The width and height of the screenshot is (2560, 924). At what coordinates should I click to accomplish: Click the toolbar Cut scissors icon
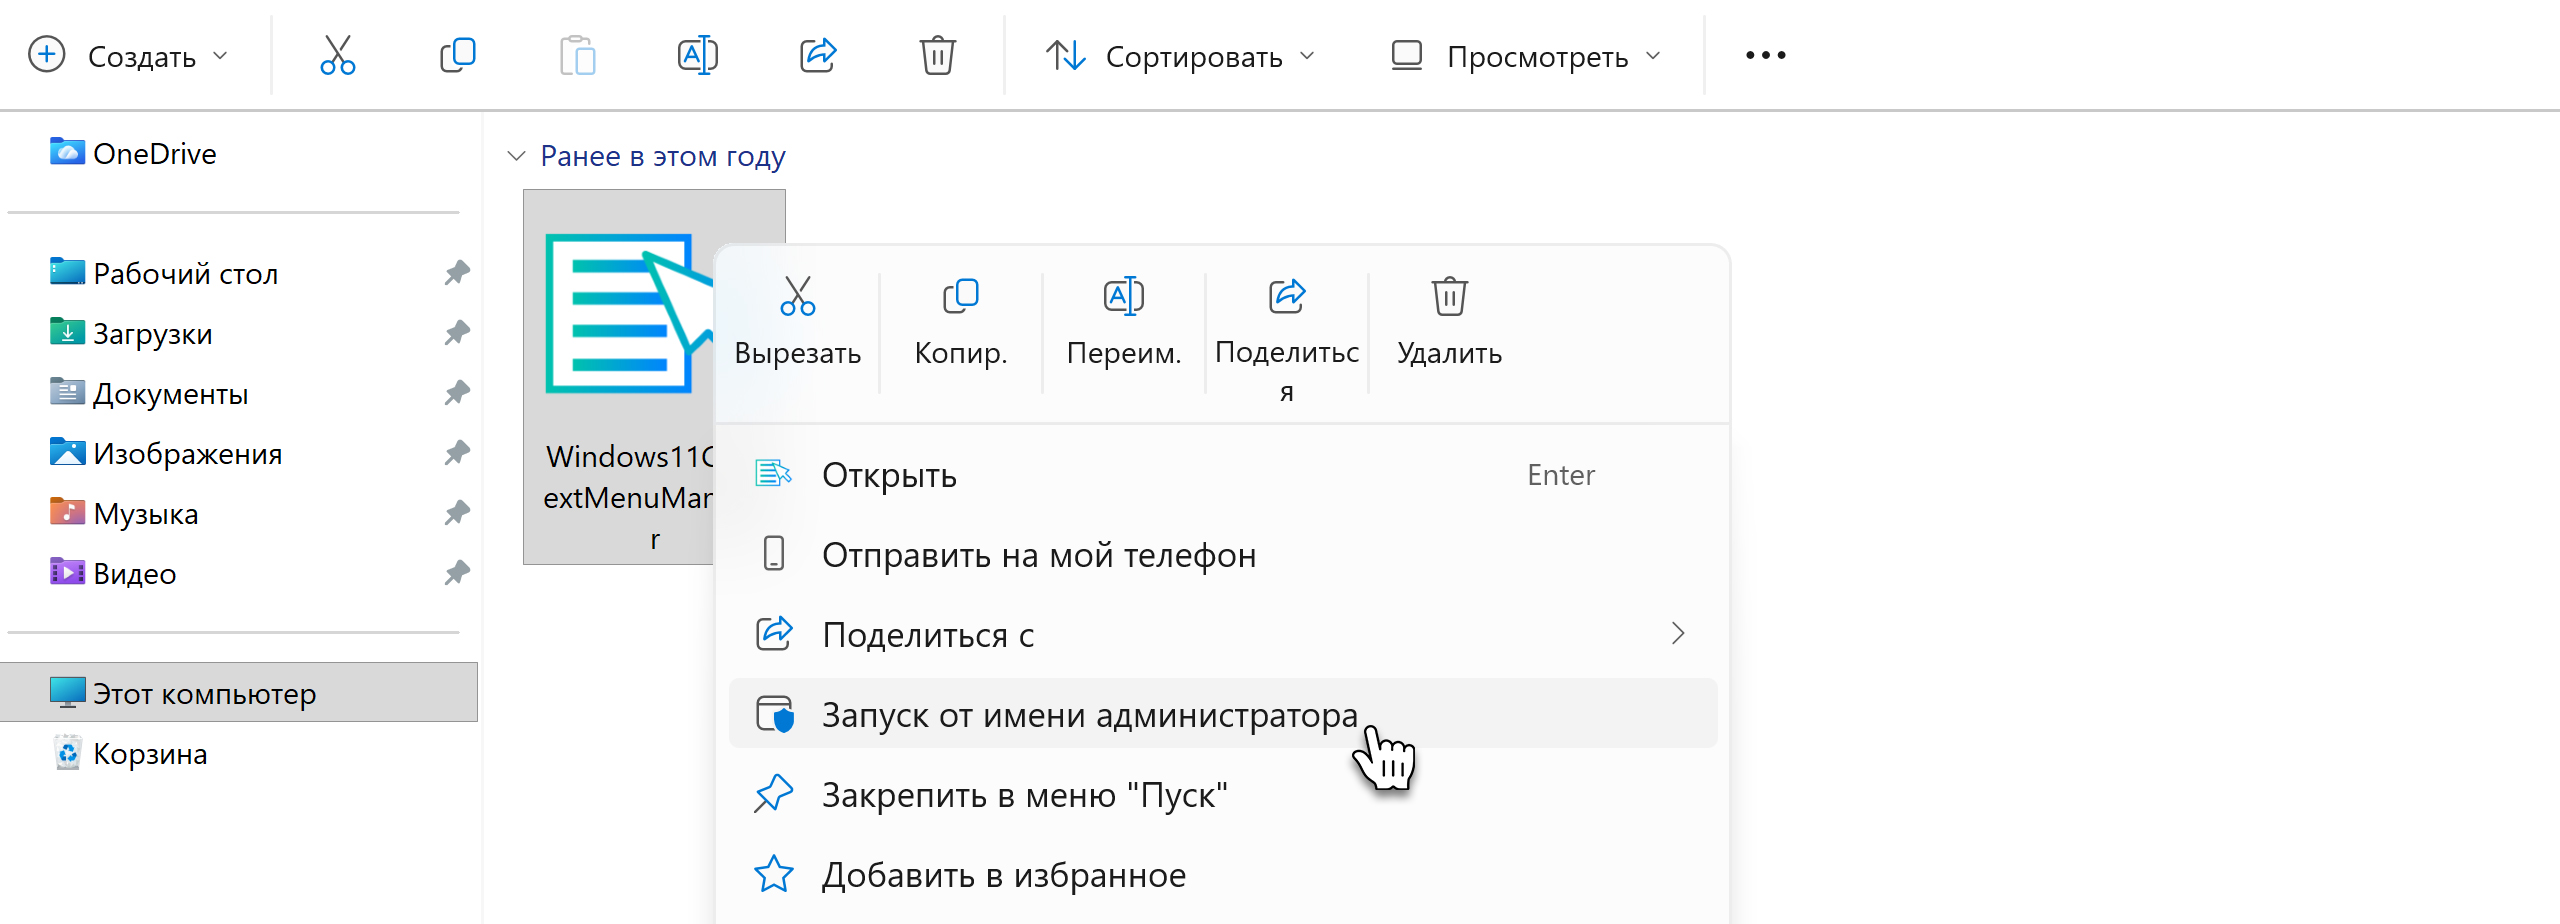click(338, 56)
